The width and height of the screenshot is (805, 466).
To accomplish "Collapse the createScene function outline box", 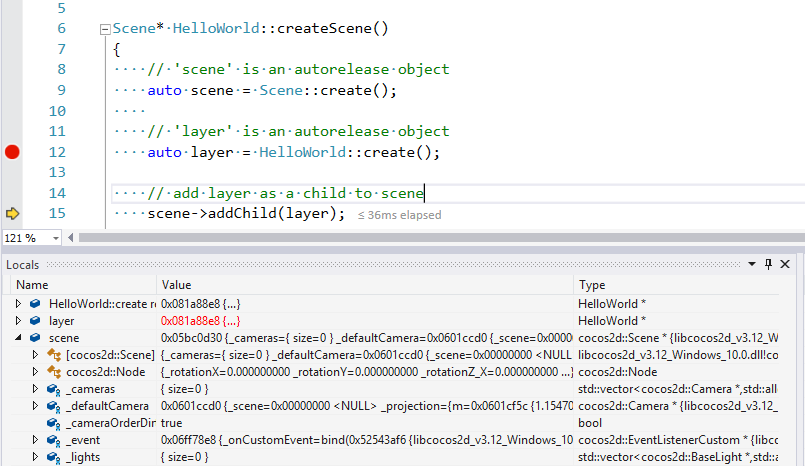I will point(106,29).
